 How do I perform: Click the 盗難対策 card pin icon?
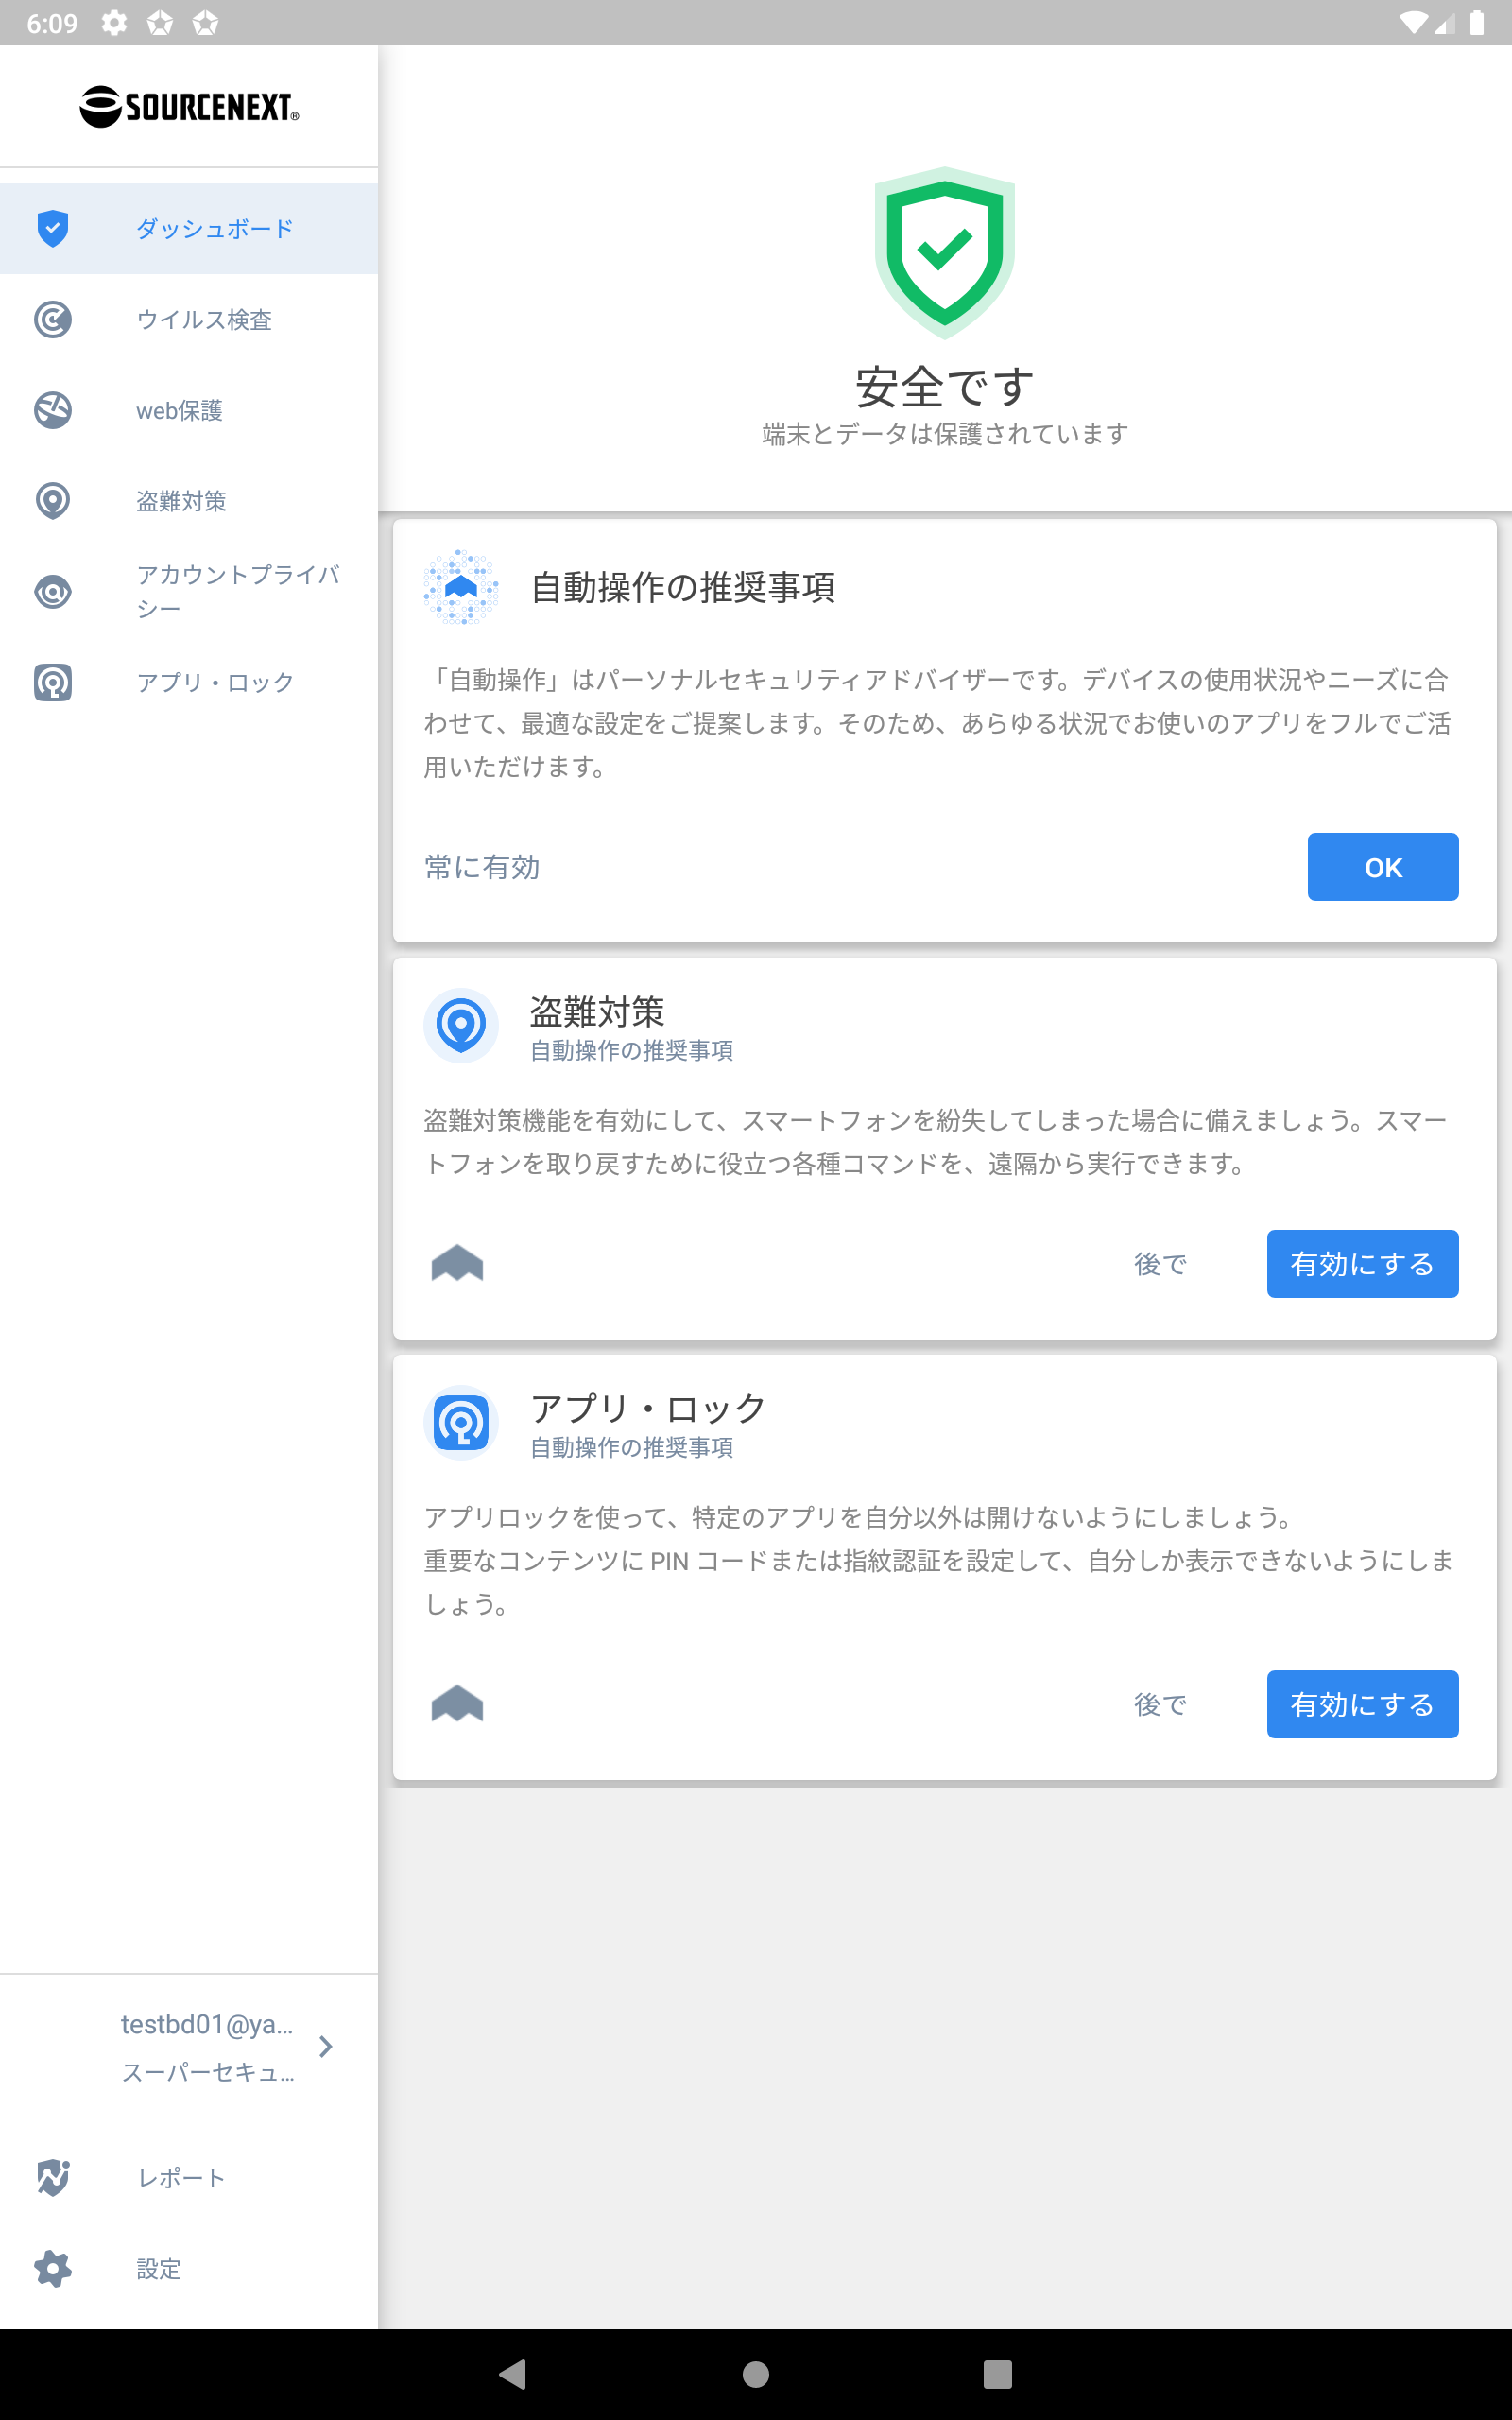[461, 1026]
